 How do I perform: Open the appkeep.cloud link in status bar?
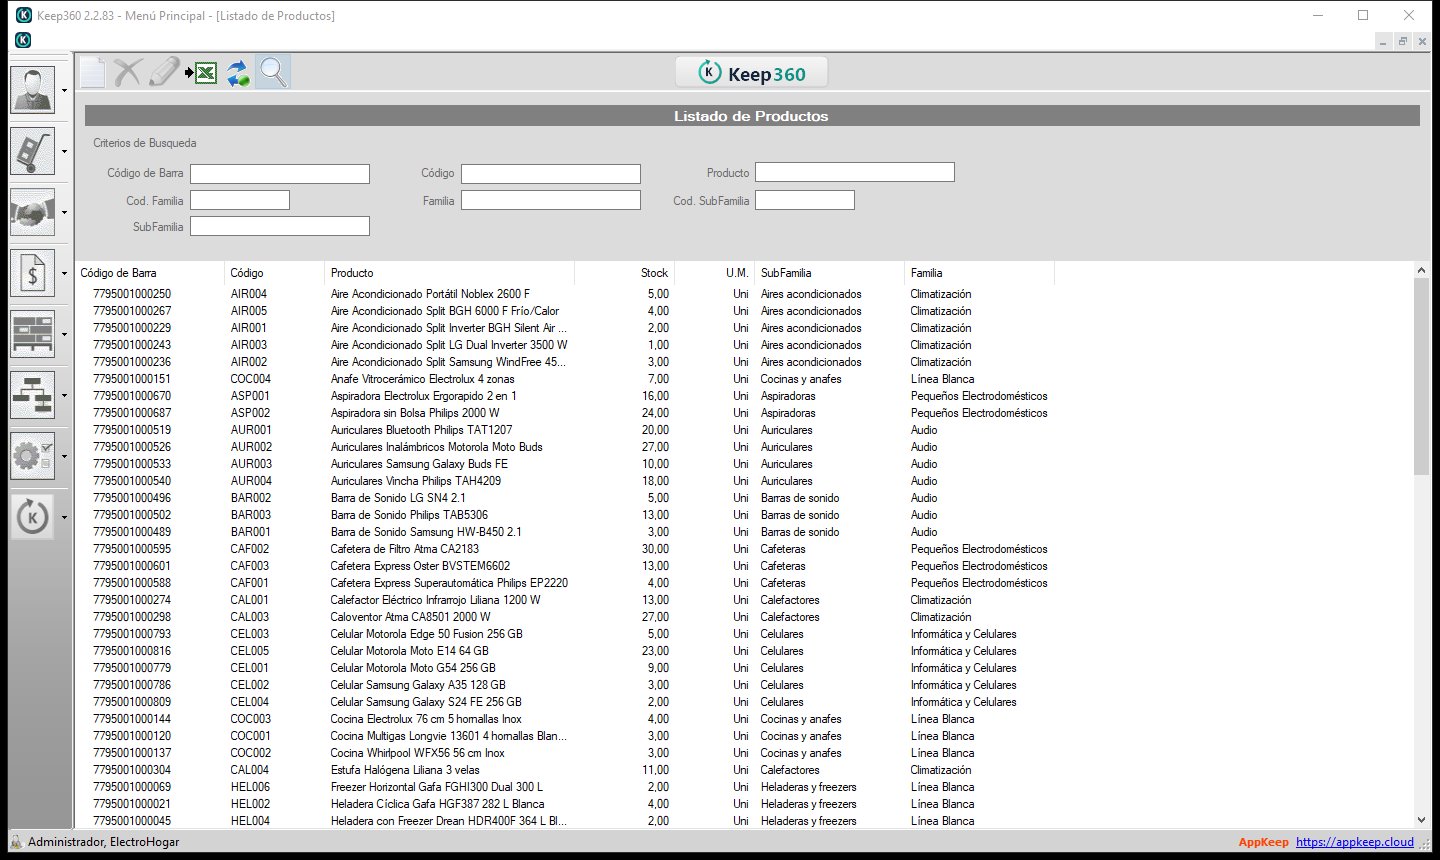(x=1355, y=842)
